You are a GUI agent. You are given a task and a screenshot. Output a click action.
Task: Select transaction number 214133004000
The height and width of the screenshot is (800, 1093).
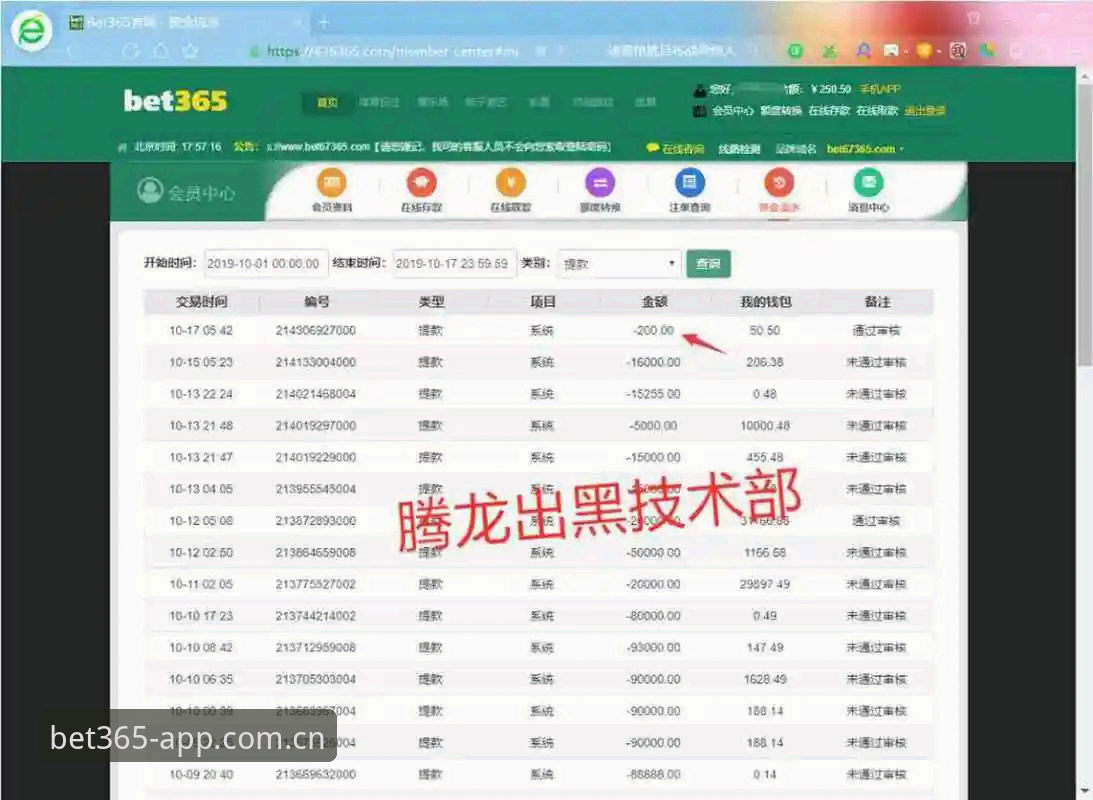316,362
